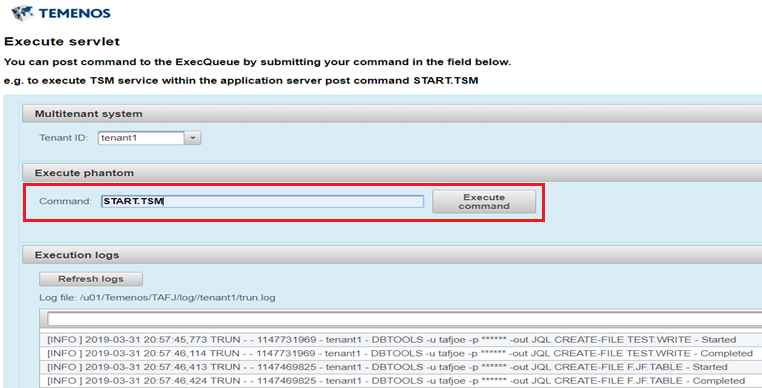
Task: Select the TEST.WRITE Started log entry
Action: click(401, 340)
